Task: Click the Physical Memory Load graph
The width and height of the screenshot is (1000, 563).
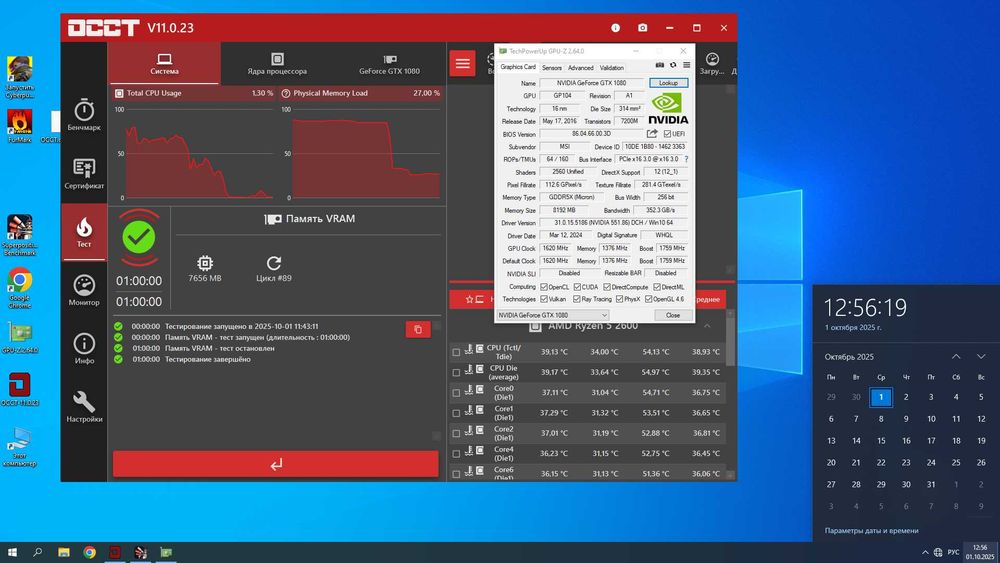Action: click(364, 153)
